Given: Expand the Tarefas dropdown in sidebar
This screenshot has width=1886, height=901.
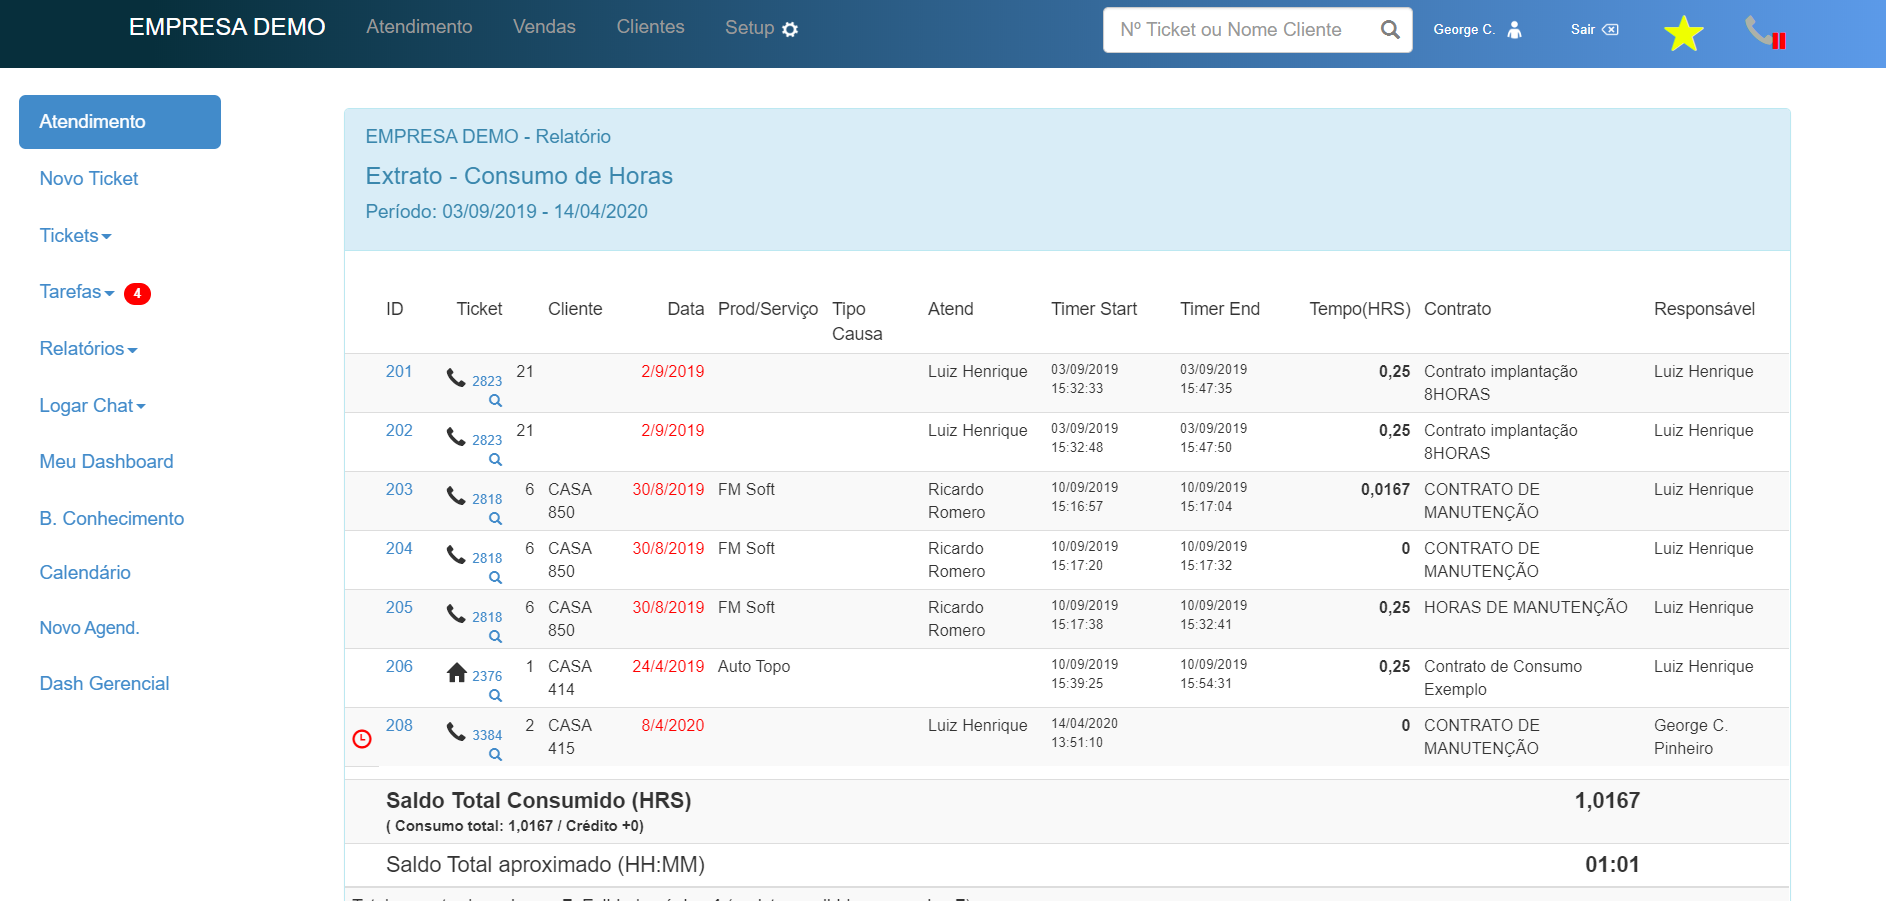Looking at the screenshot, I should [77, 291].
